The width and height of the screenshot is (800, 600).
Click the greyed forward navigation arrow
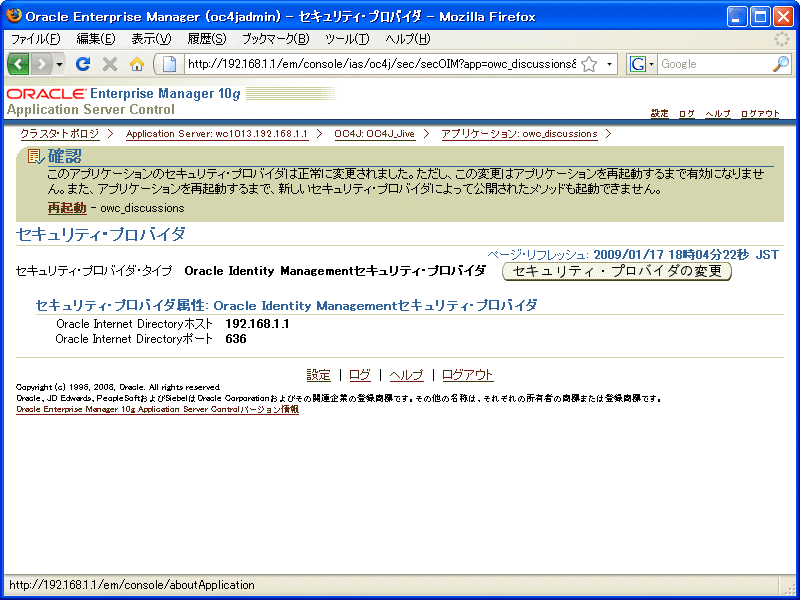coord(42,64)
